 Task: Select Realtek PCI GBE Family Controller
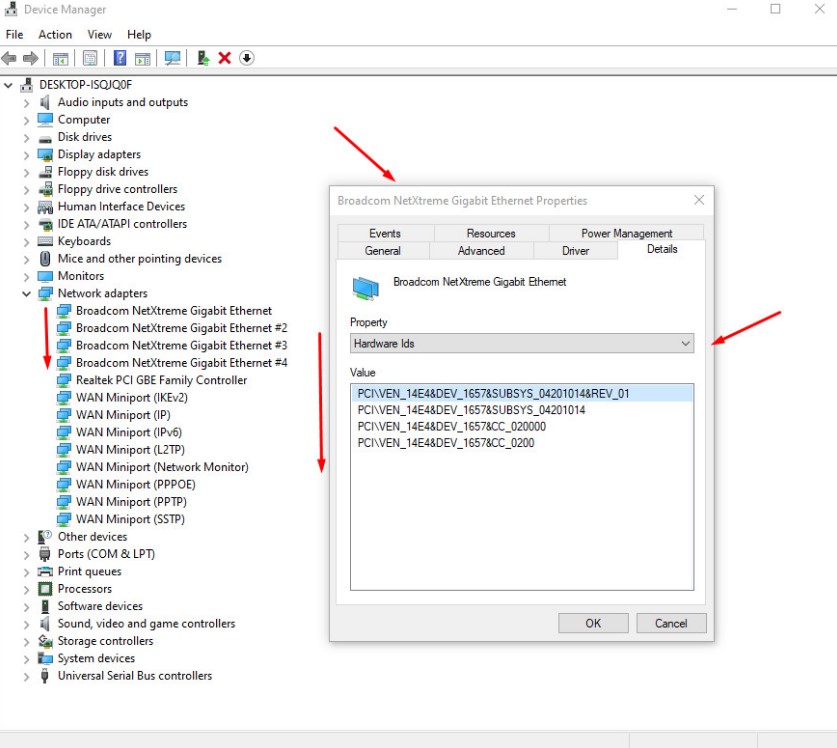(161, 380)
